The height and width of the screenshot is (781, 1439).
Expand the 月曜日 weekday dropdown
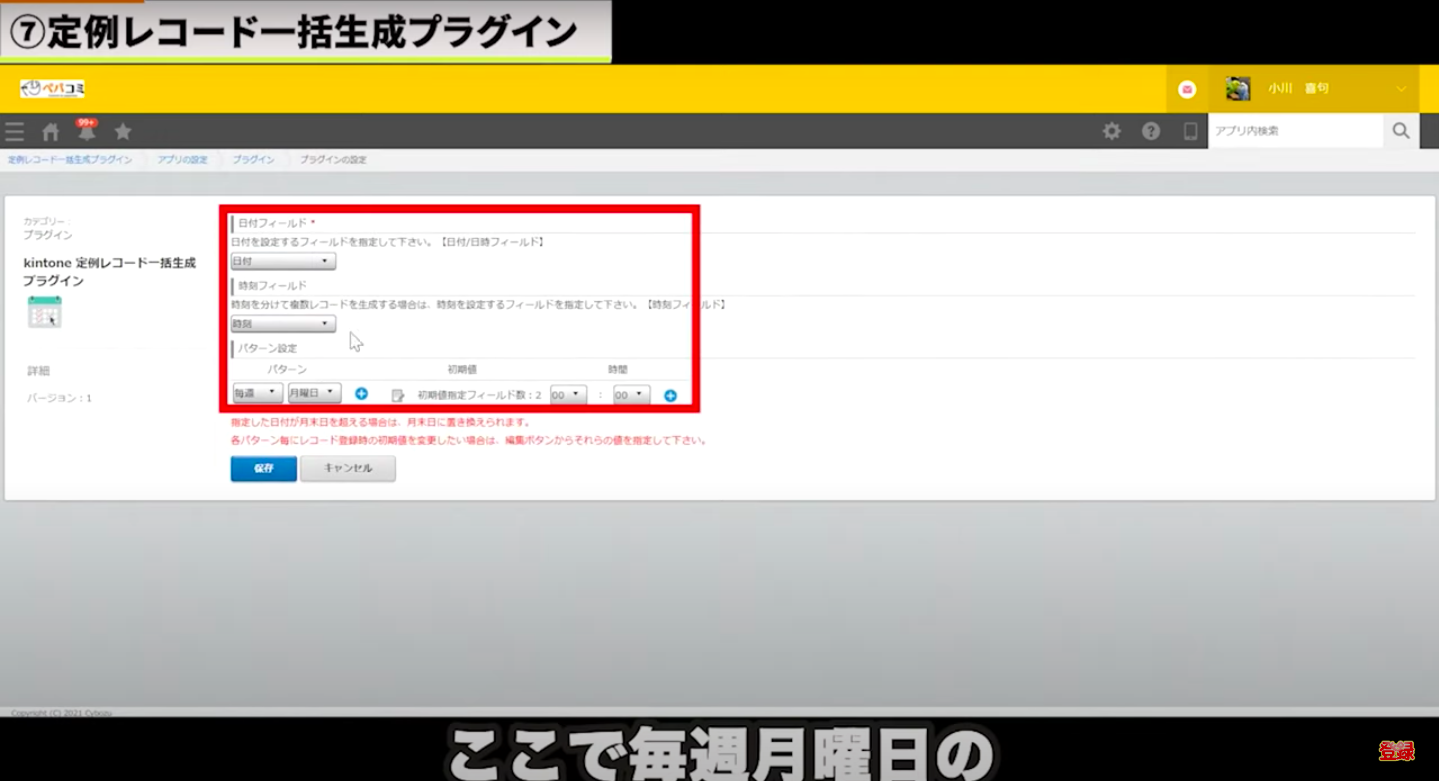(x=314, y=394)
